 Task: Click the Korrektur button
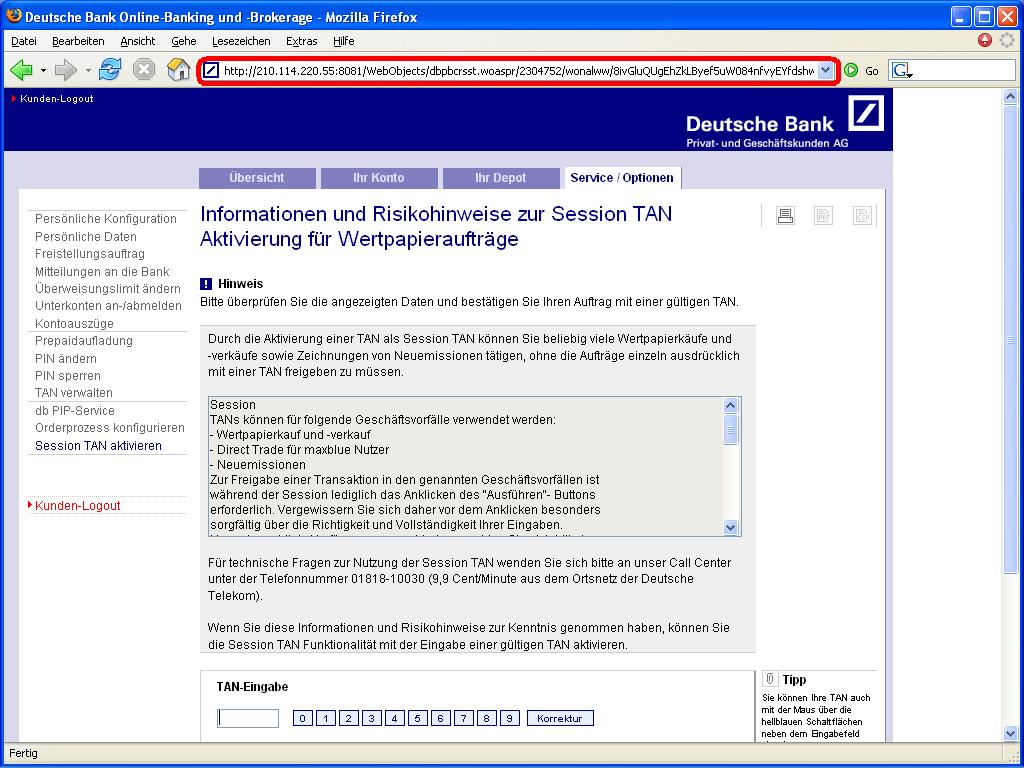pos(560,718)
